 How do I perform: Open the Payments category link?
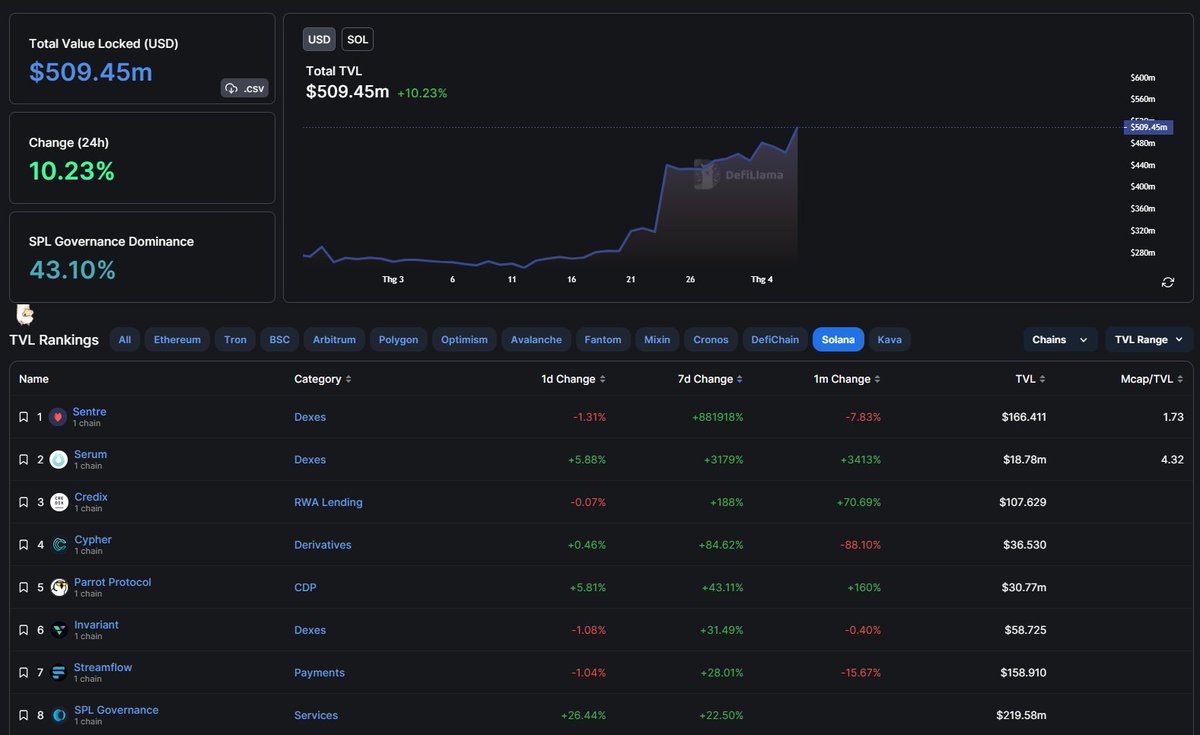click(x=319, y=673)
